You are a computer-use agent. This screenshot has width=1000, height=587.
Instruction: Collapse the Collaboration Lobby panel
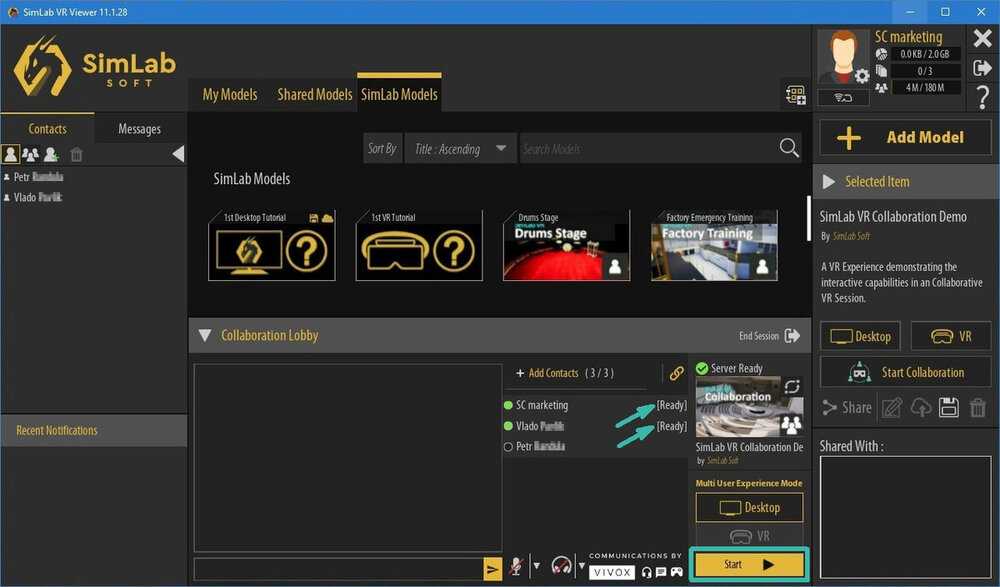(x=205, y=336)
